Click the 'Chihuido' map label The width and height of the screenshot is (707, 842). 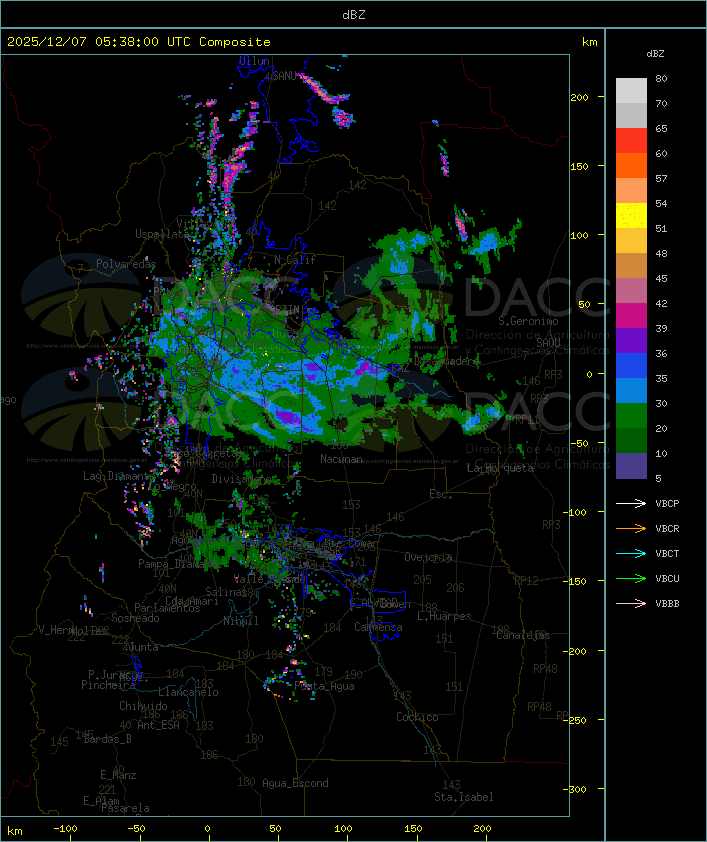143,706
